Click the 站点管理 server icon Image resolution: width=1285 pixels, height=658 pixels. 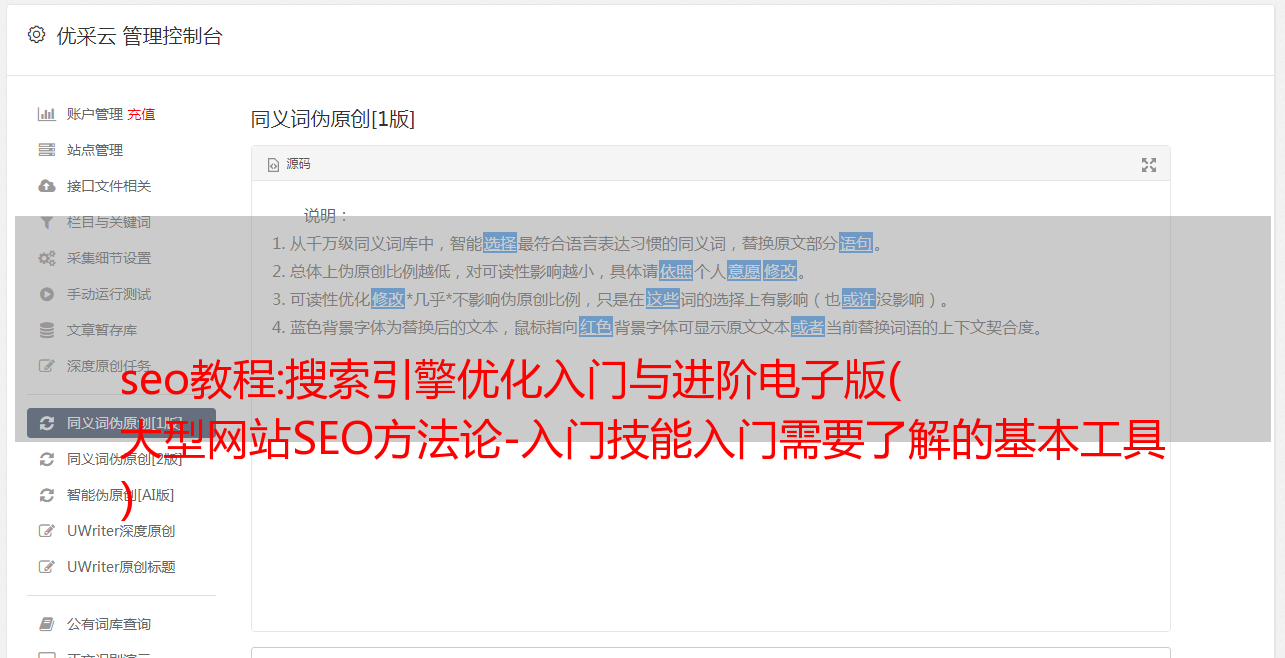pyautogui.click(x=46, y=150)
